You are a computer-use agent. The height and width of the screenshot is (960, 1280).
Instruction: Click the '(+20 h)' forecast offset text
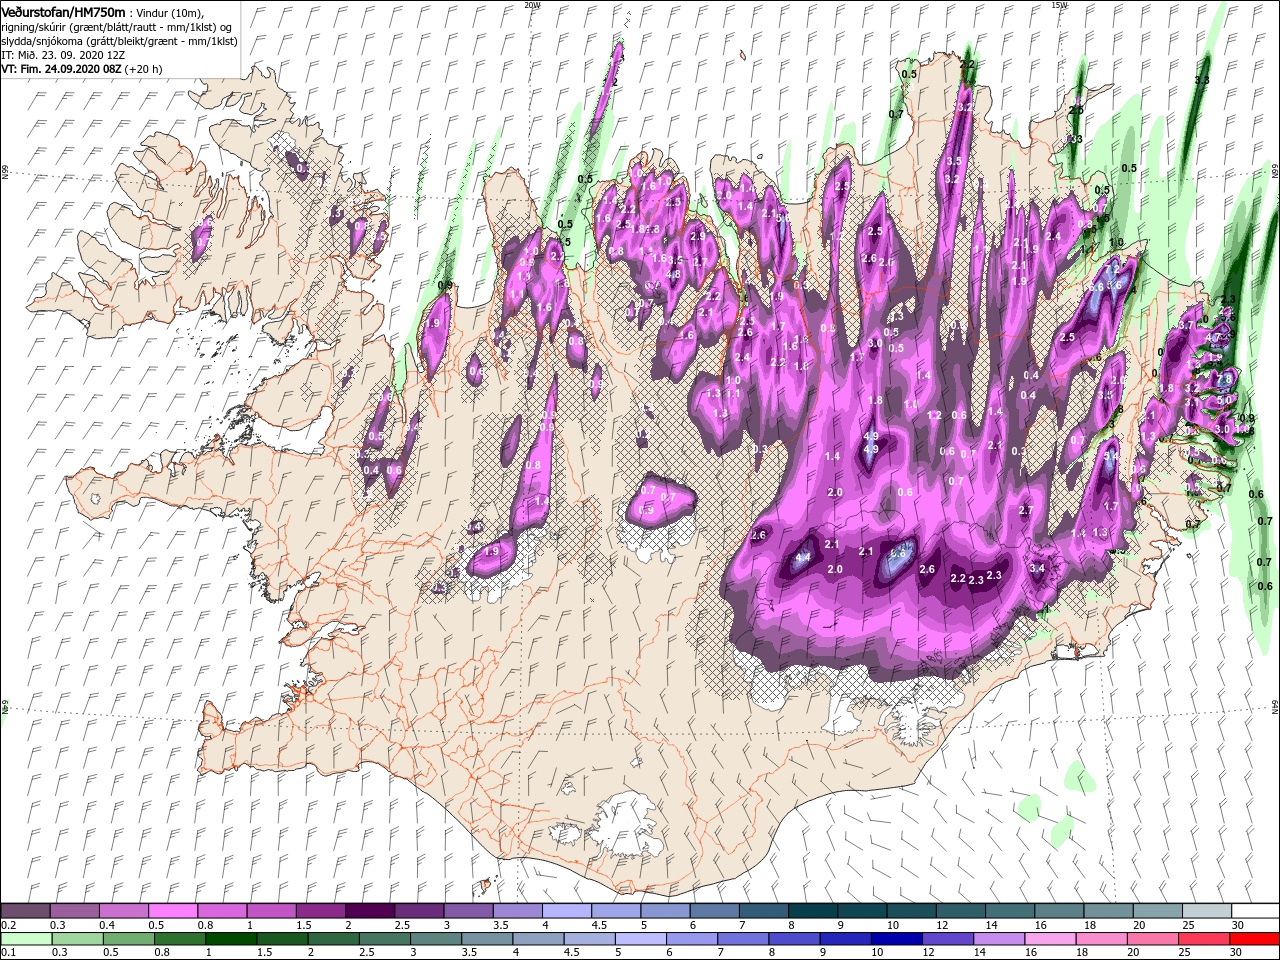pyautogui.click(x=144, y=69)
